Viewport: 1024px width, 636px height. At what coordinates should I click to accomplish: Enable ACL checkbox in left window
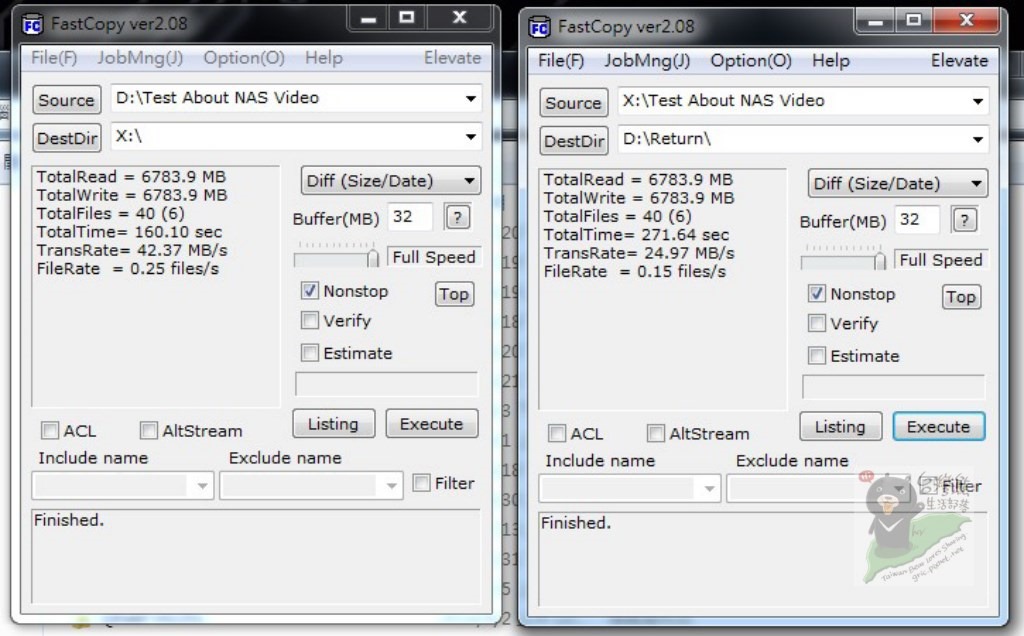(x=50, y=430)
